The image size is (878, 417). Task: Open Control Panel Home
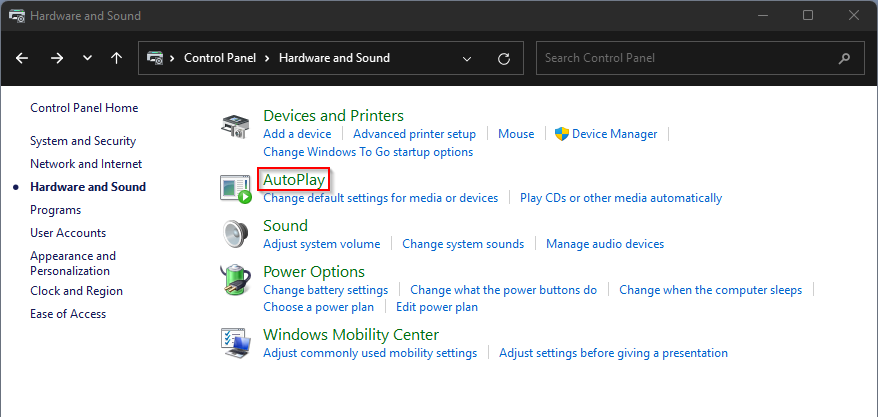pos(84,107)
